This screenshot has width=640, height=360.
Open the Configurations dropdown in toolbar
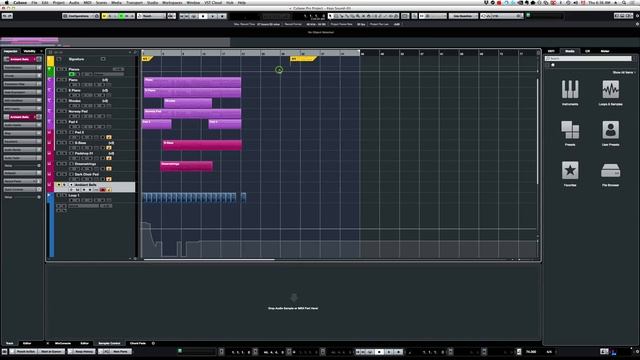pos(80,16)
